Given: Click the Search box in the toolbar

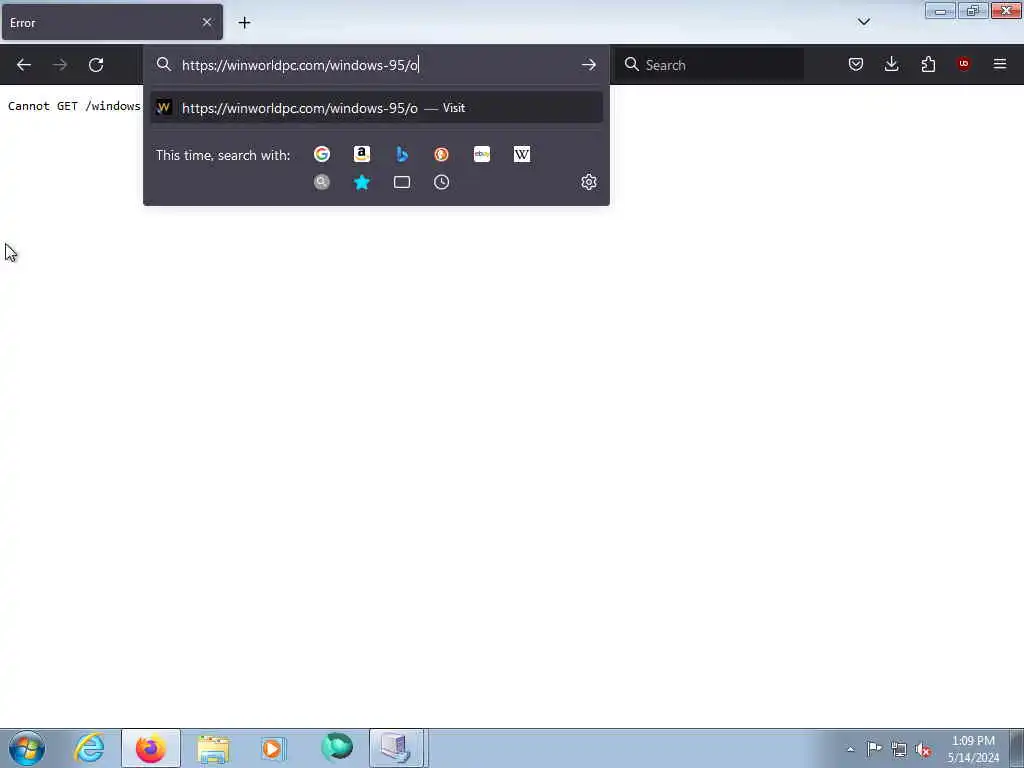Looking at the screenshot, I should point(710,65).
